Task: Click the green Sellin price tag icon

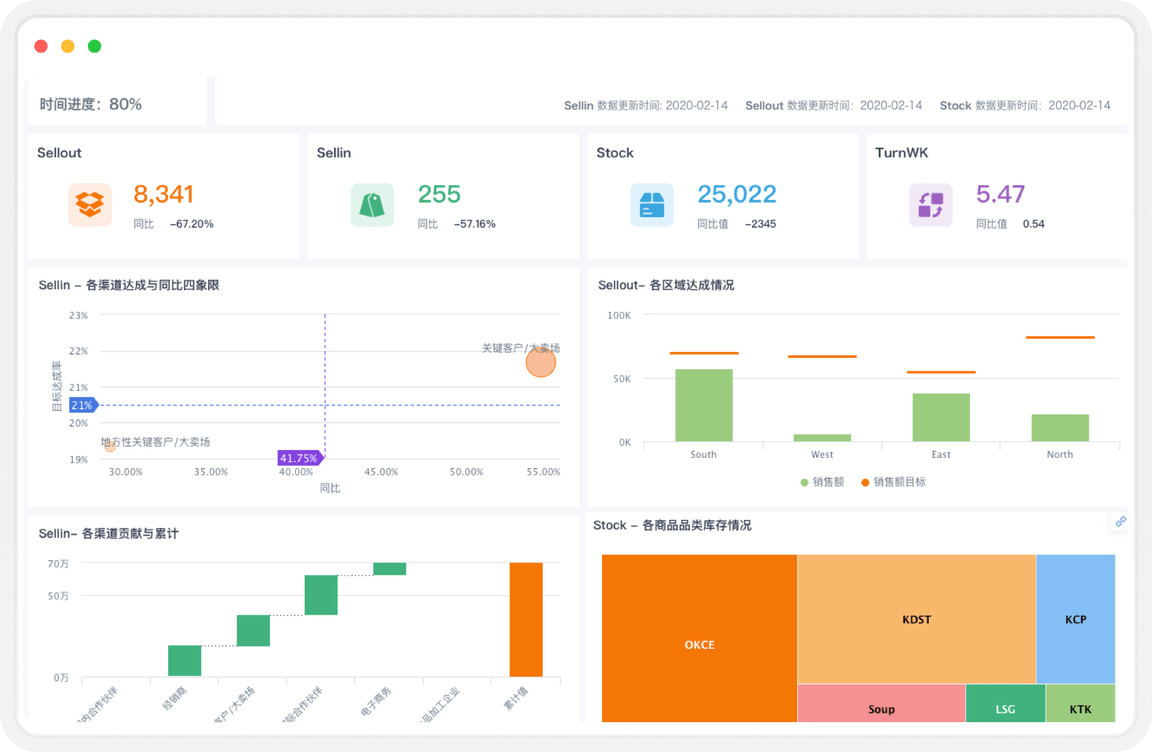Action: [x=372, y=205]
